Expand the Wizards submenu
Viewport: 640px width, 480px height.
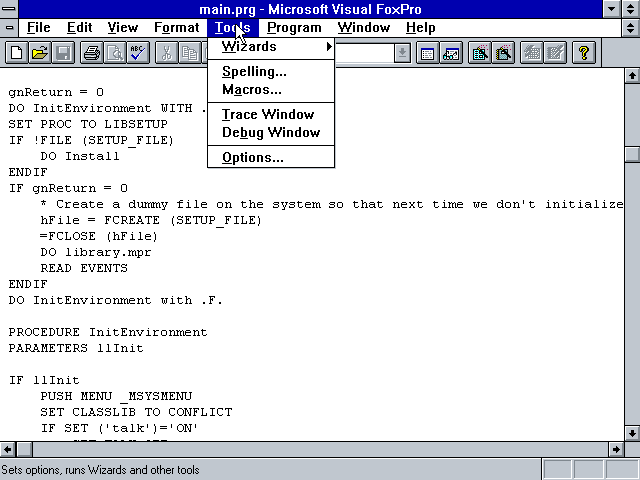pos(271,47)
